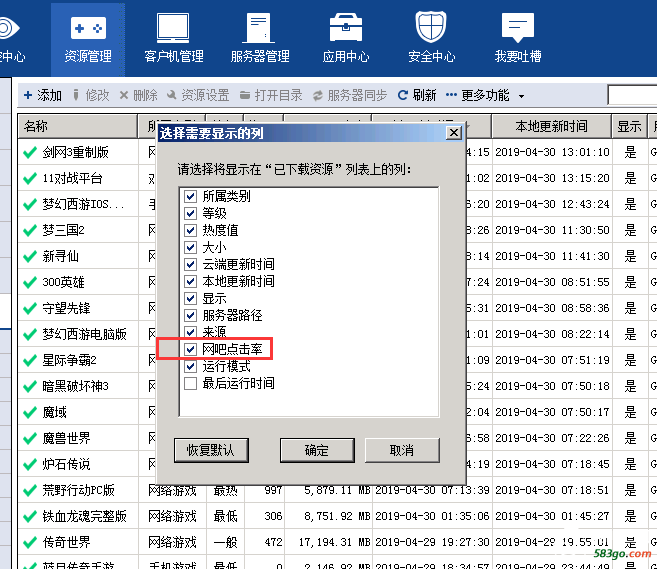This screenshot has width=657, height=569.
Task: Toggle the 所属类别 checkbox
Action: (191, 196)
